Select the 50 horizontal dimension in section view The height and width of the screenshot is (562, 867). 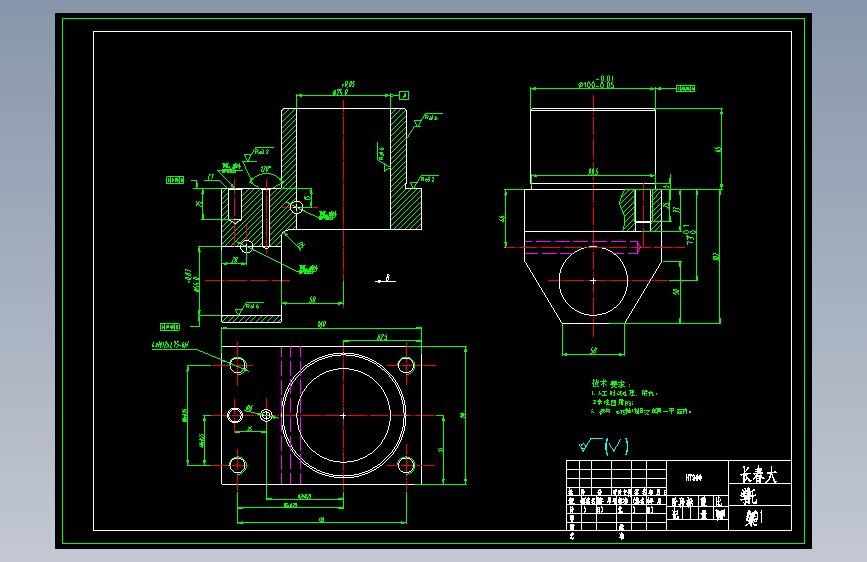click(x=312, y=299)
